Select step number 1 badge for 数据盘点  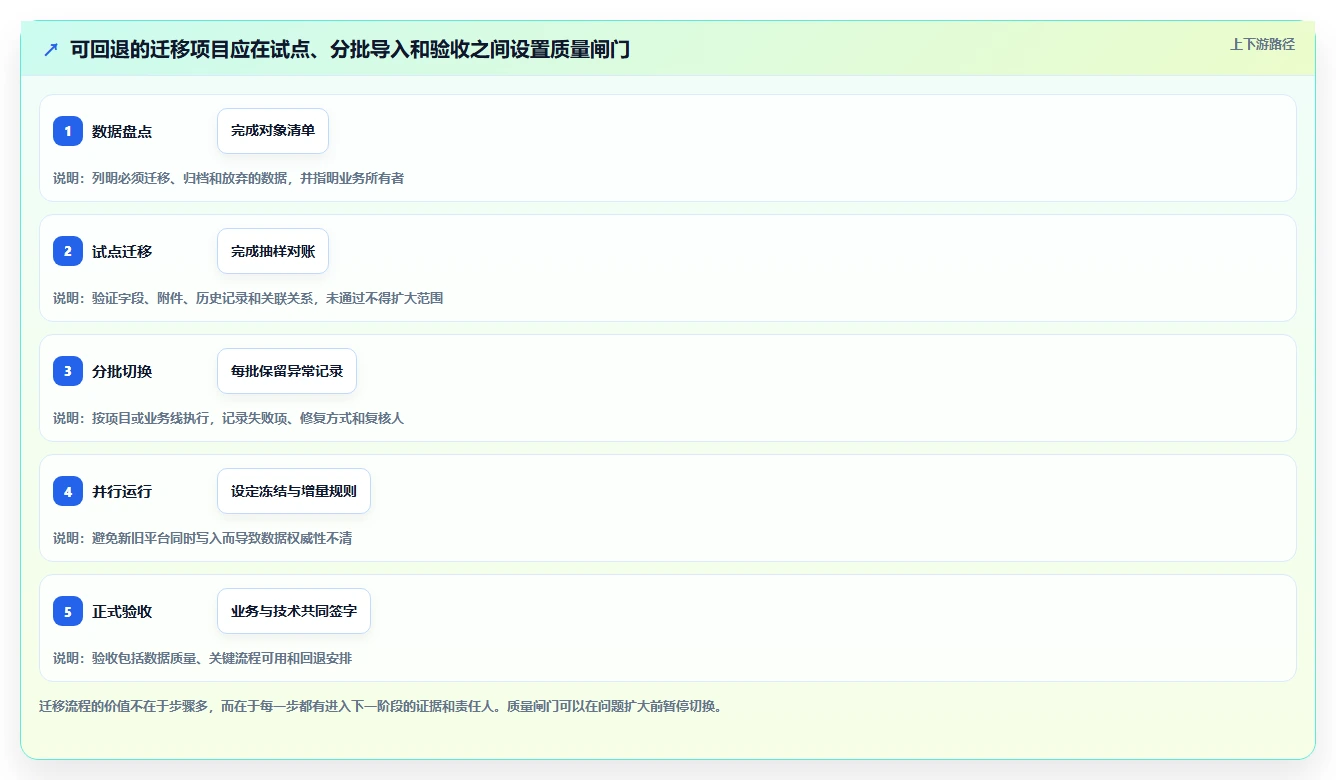tap(68, 131)
